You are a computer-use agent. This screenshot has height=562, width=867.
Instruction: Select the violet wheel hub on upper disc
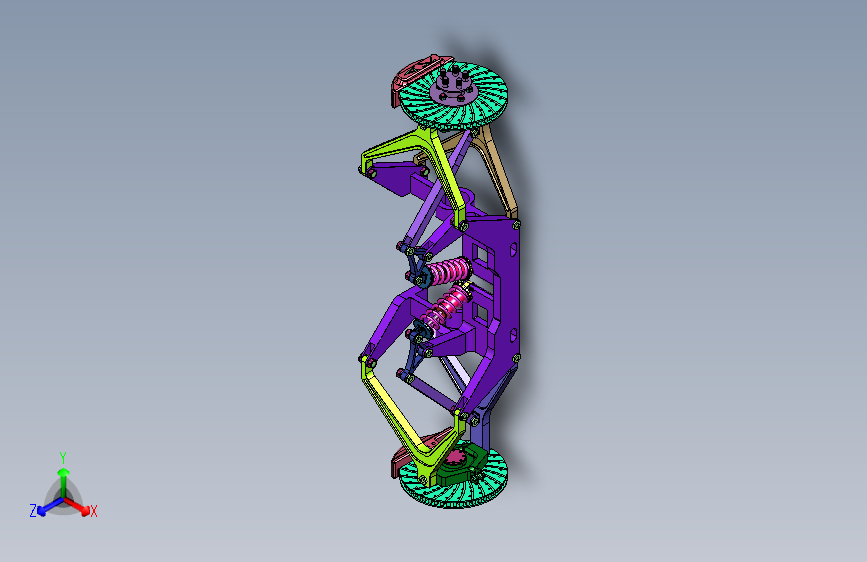[x=455, y=87]
